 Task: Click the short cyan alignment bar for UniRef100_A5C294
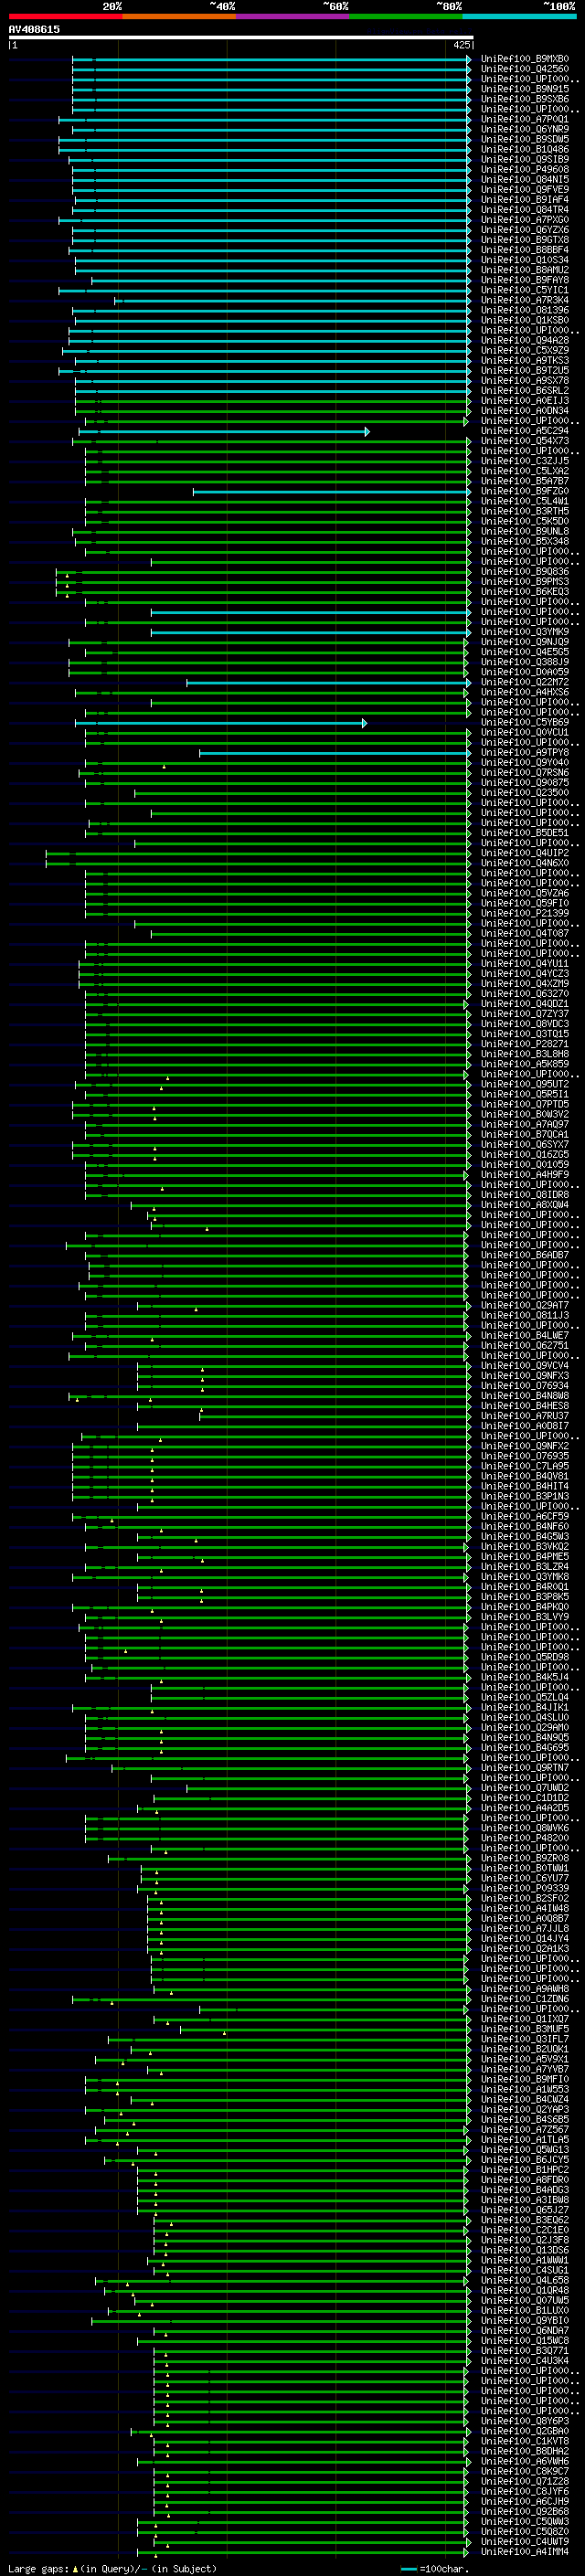click(224, 431)
